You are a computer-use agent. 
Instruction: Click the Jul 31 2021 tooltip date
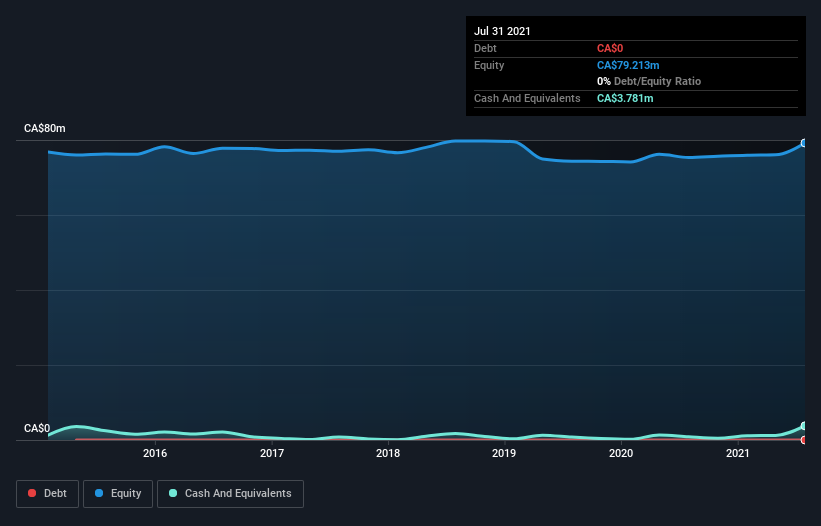pyautogui.click(x=502, y=31)
